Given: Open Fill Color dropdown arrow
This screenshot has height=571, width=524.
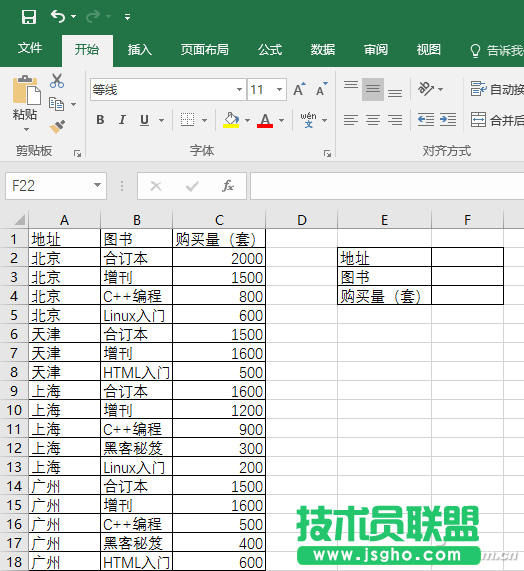Looking at the screenshot, I should coord(248,120).
